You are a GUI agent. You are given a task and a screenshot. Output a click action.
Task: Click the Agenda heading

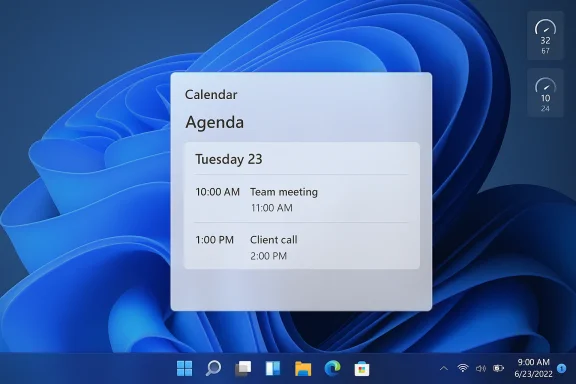click(215, 122)
